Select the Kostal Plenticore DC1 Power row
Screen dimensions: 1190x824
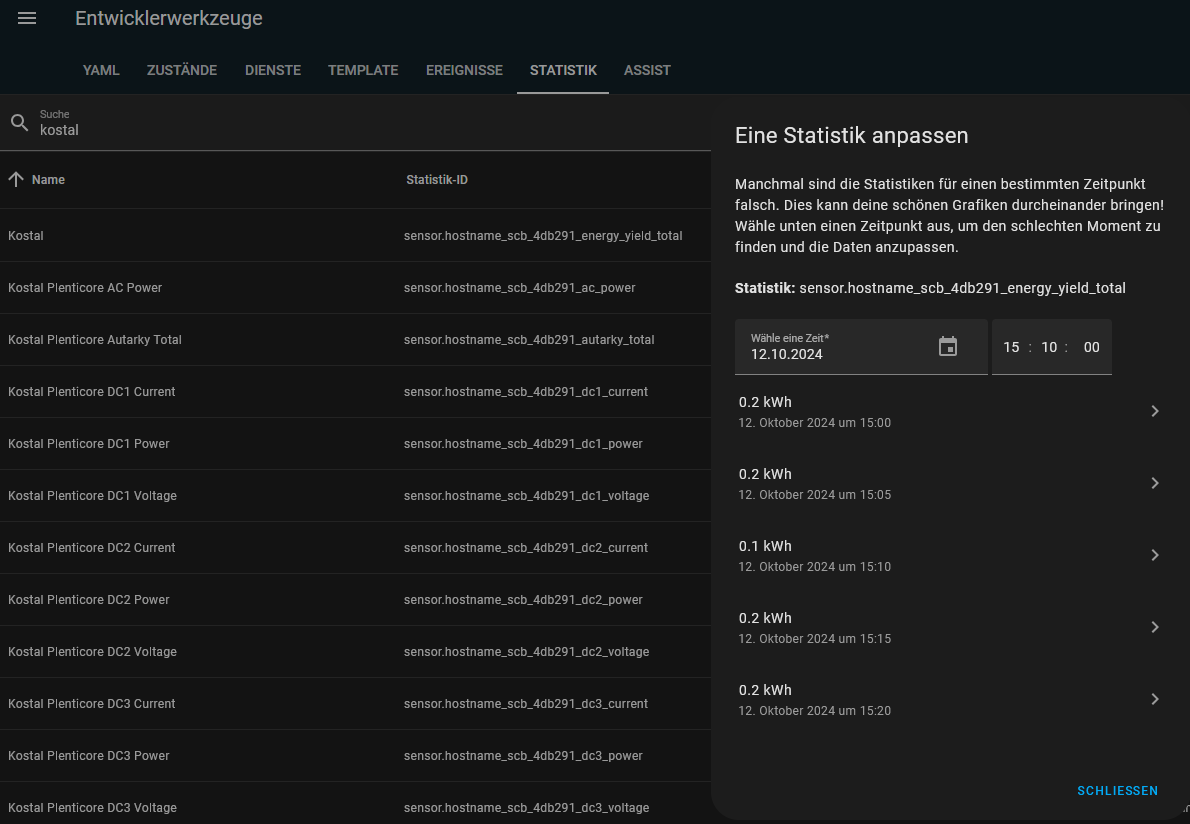click(355, 444)
